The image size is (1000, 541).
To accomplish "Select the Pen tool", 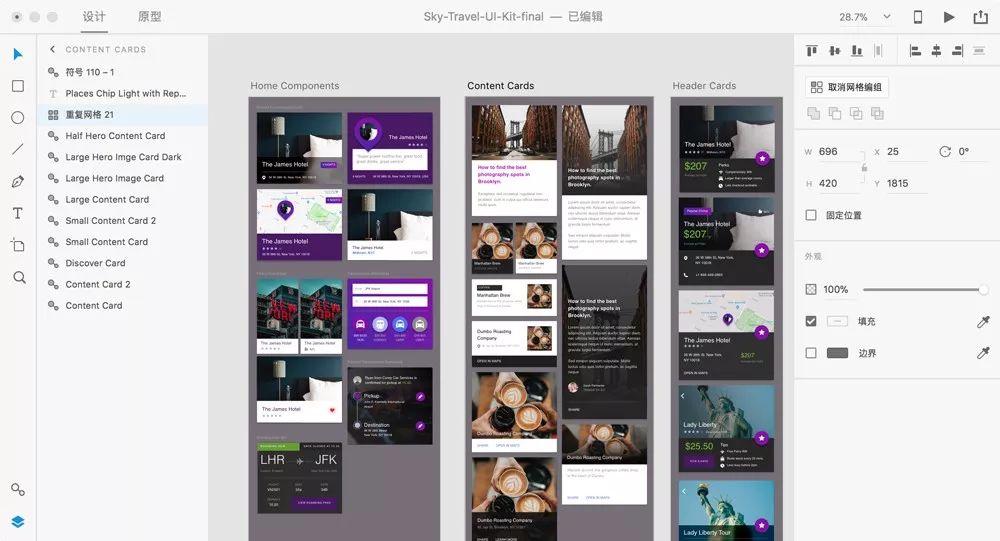I will coord(18,181).
